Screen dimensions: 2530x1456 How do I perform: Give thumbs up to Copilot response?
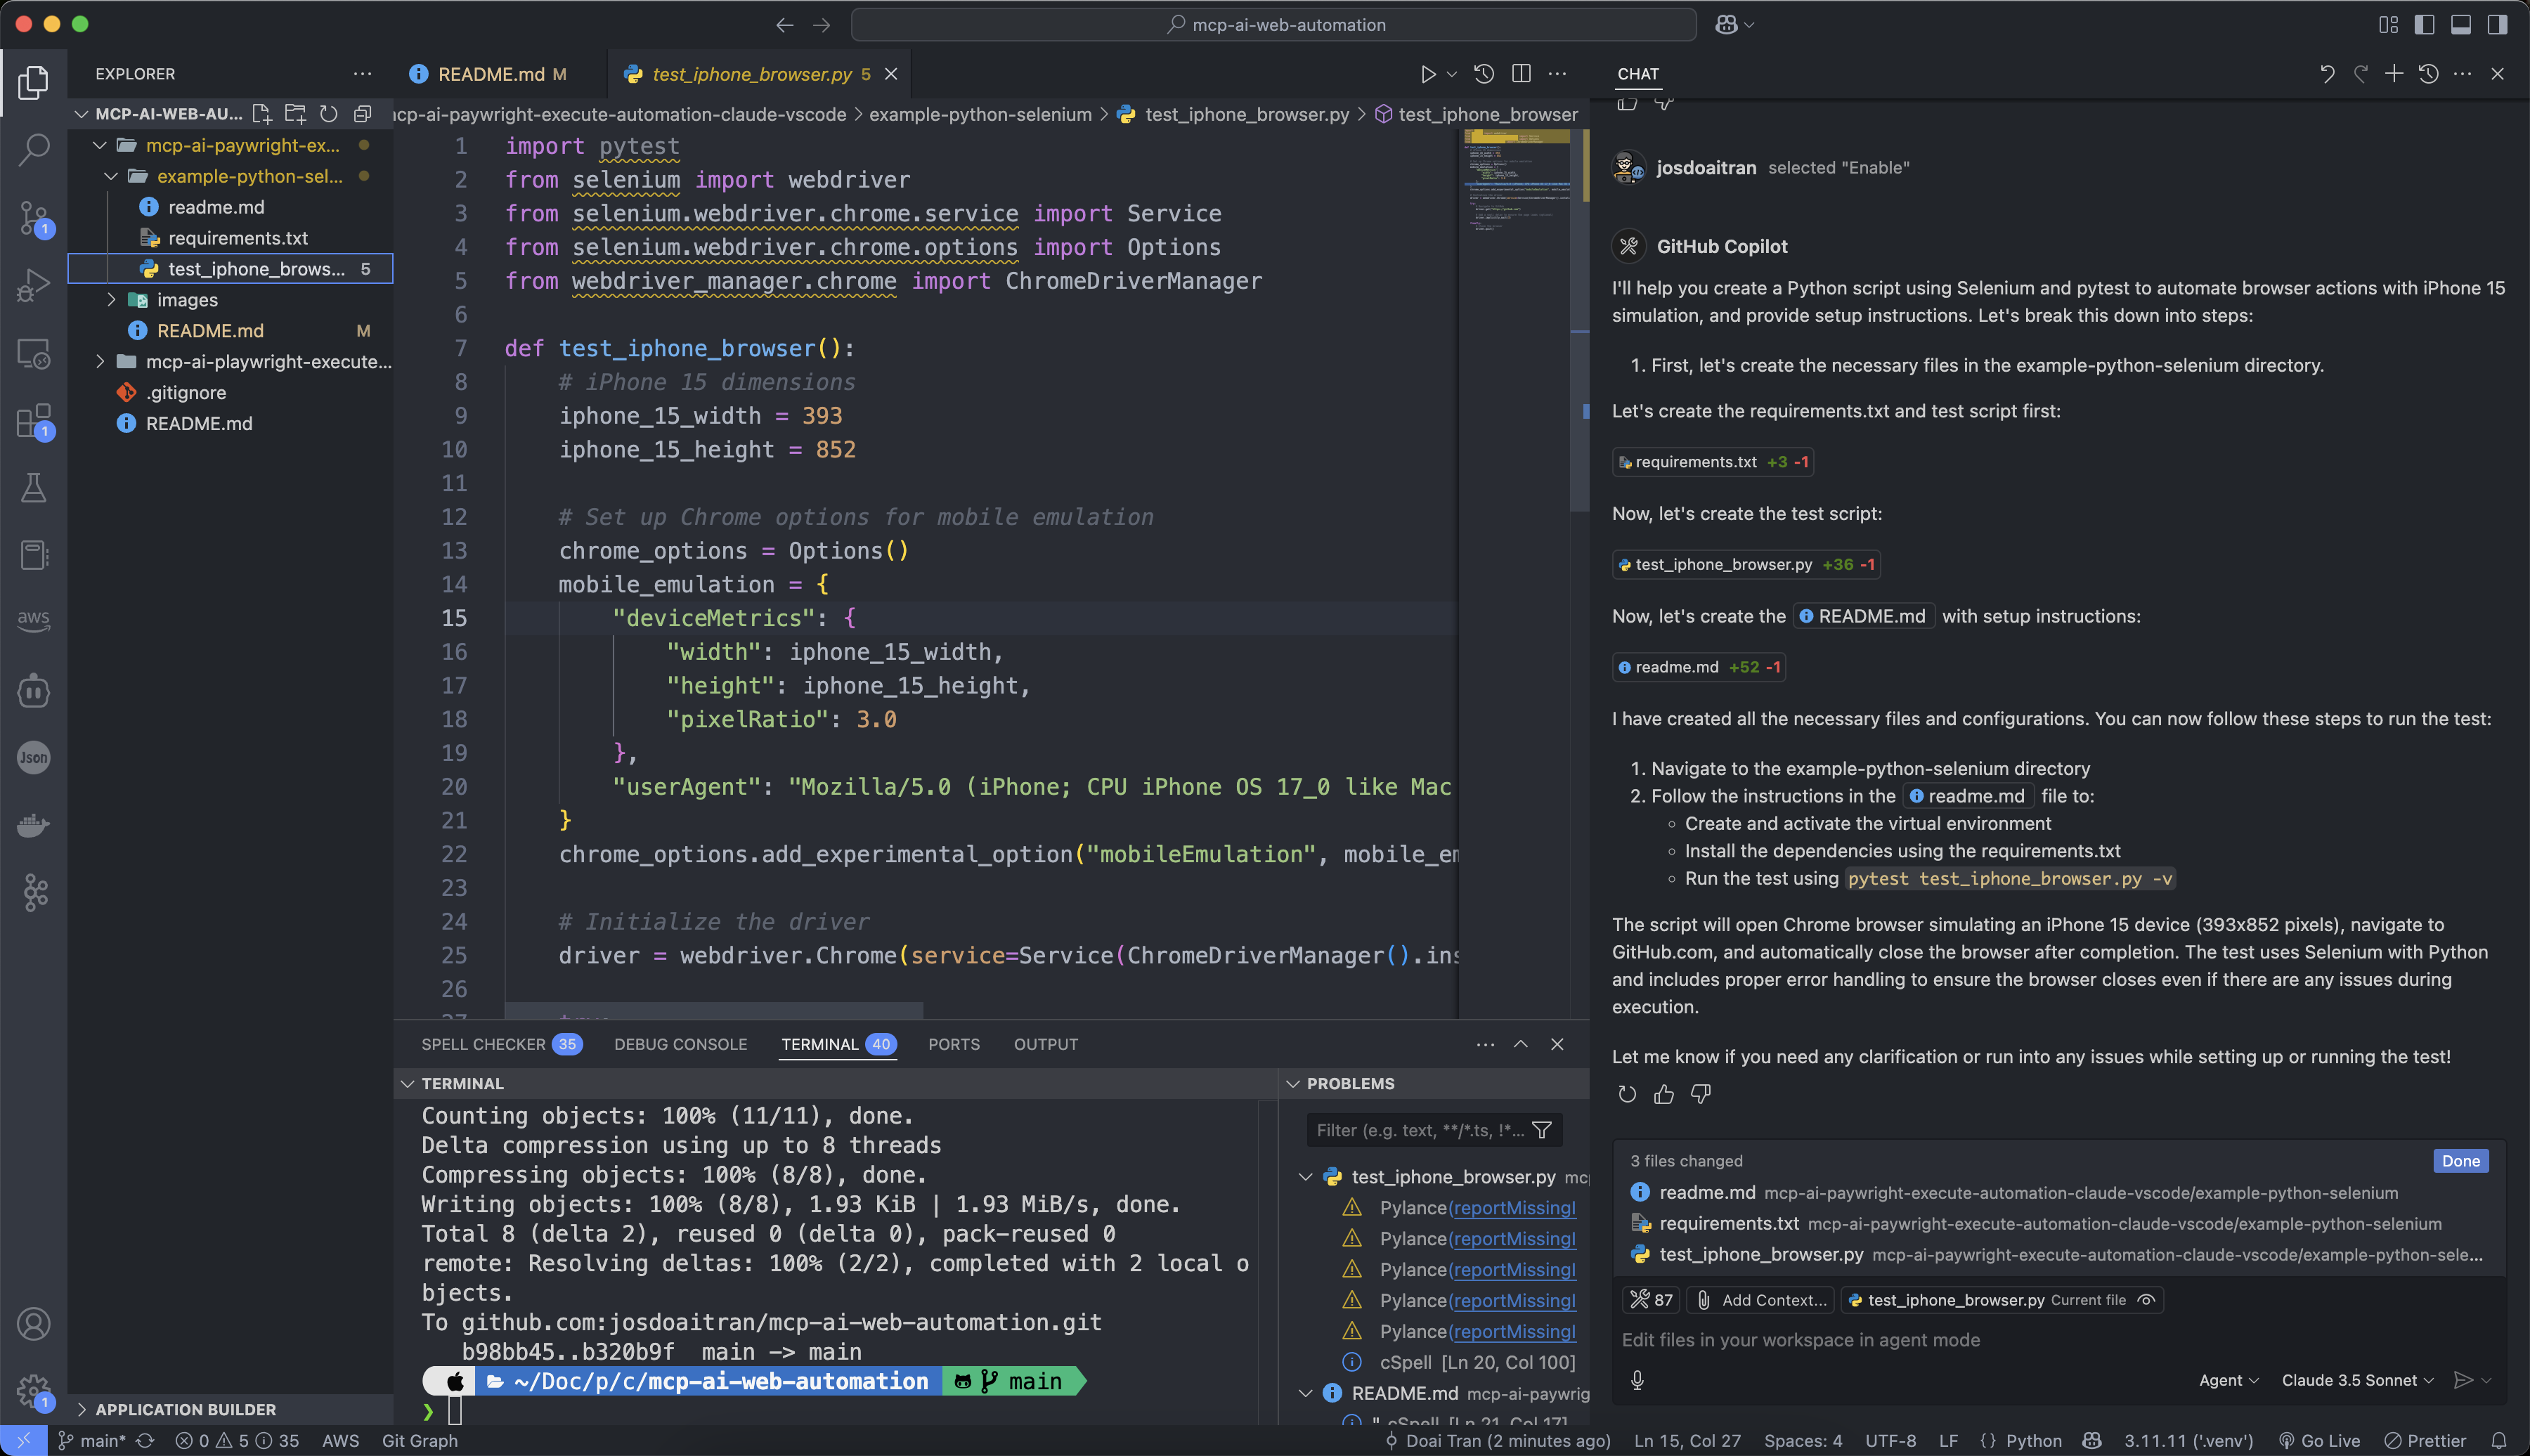coord(1664,1094)
